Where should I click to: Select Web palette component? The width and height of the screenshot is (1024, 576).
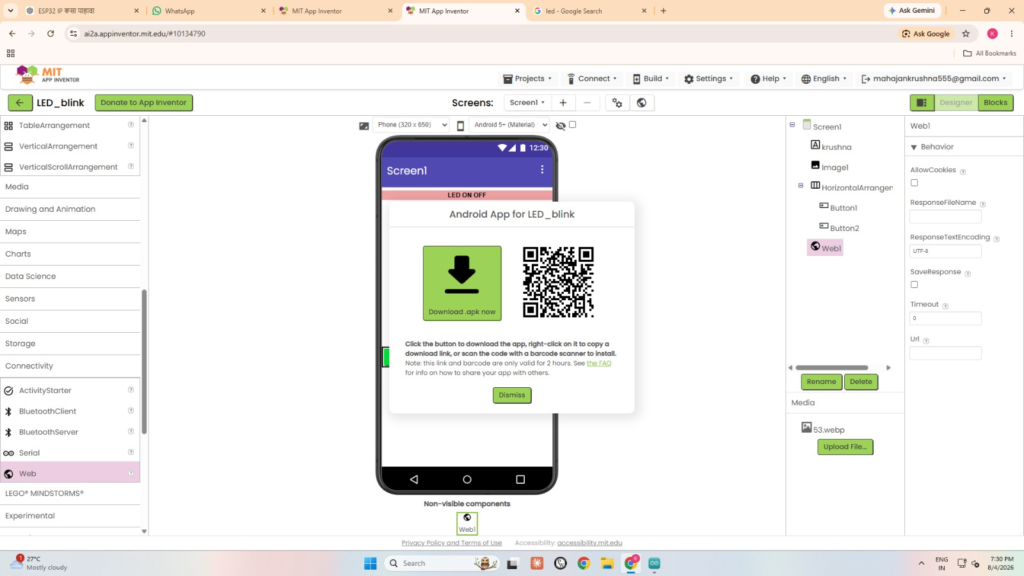pyautogui.click(x=70, y=473)
